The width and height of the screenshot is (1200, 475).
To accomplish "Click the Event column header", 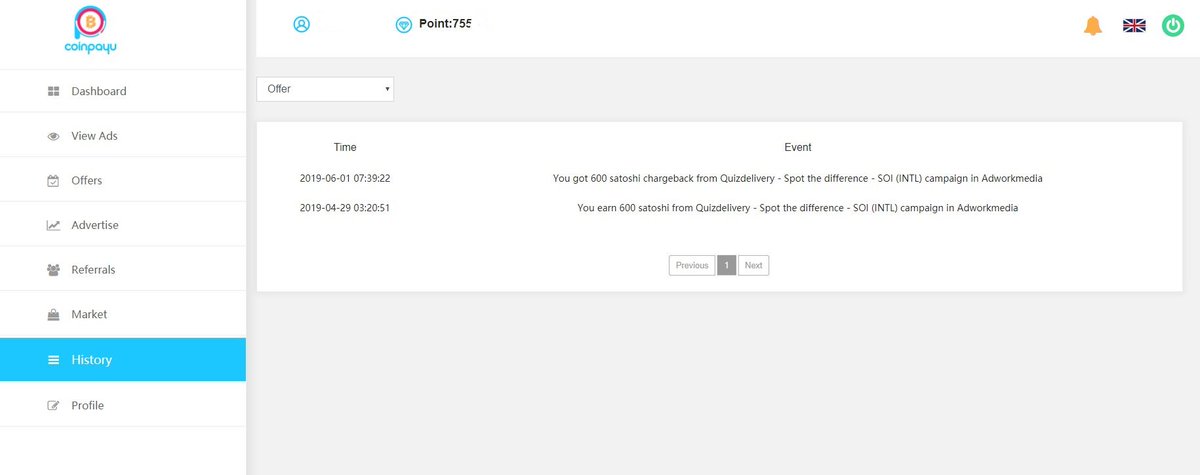I will (x=798, y=147).
